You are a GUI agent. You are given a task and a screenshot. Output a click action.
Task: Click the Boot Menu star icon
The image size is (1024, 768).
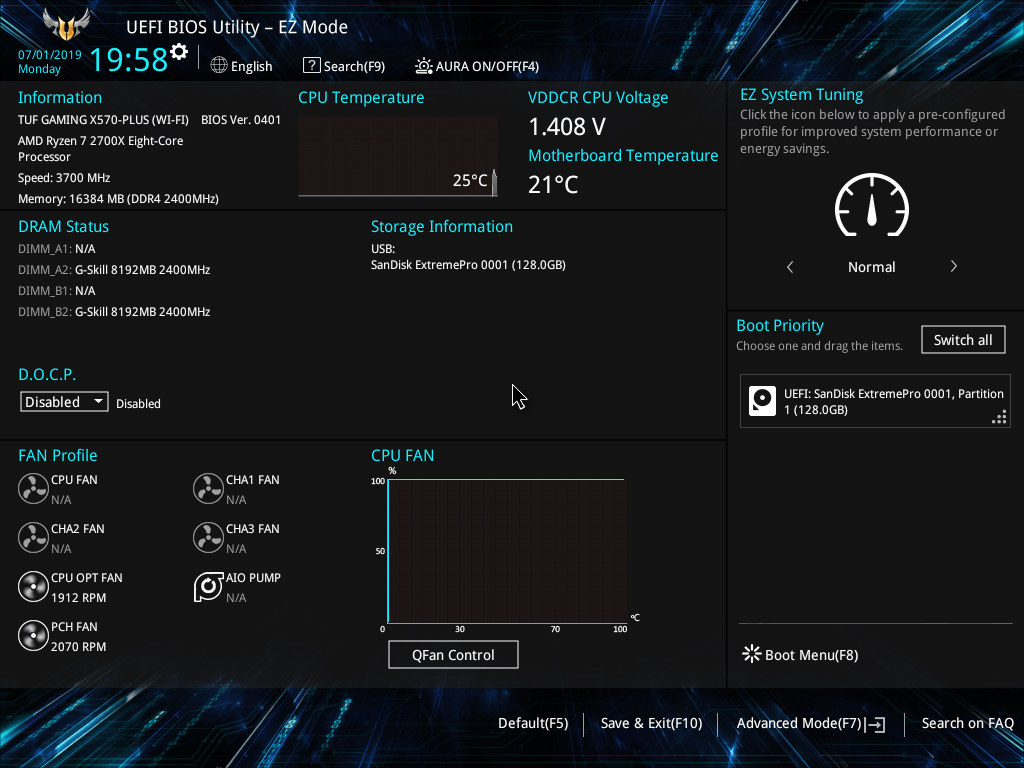[x=752, y=654]
